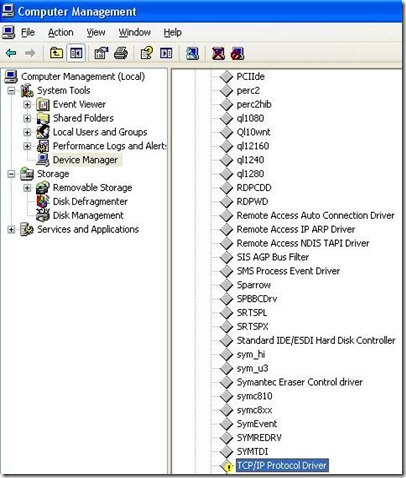The height and width of the screenshot is (478, 406).
Task: Click the Help toolbar icon
Action: pos(146,53)
